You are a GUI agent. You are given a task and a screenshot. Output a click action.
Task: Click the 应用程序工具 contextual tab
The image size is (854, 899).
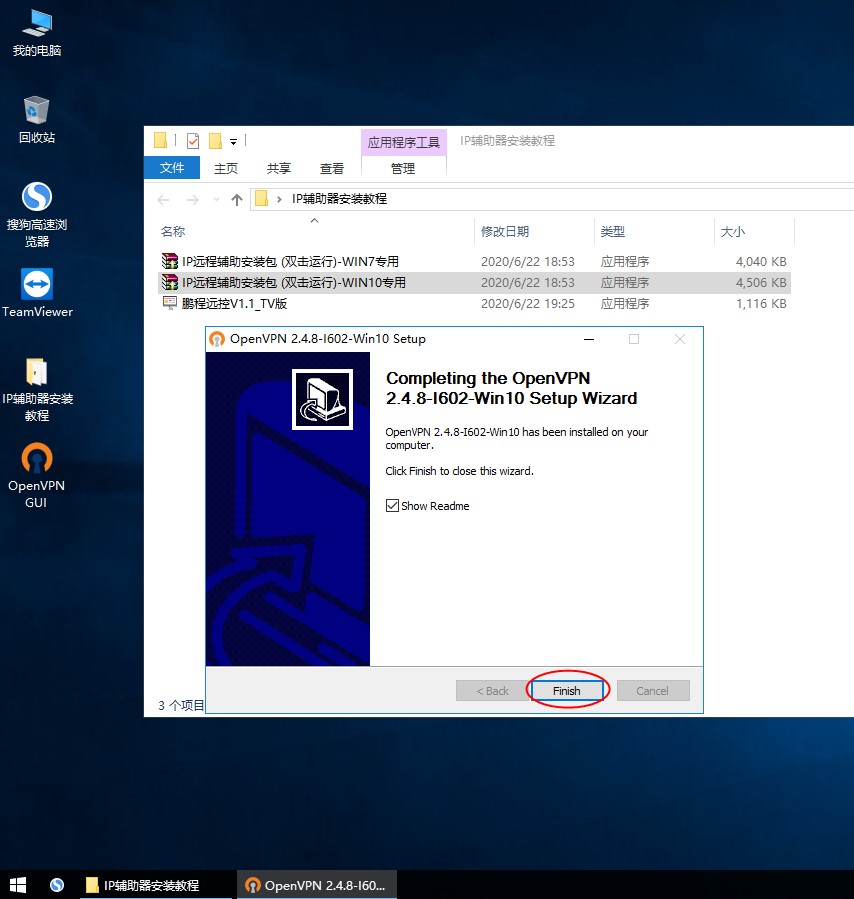click(404, 142)
